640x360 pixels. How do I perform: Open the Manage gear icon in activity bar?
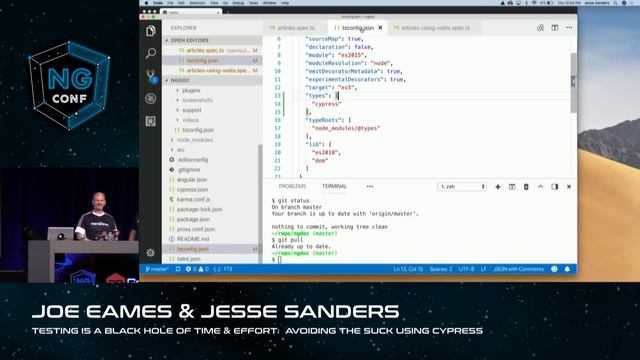pyautogui.click(x=151, y=253)
